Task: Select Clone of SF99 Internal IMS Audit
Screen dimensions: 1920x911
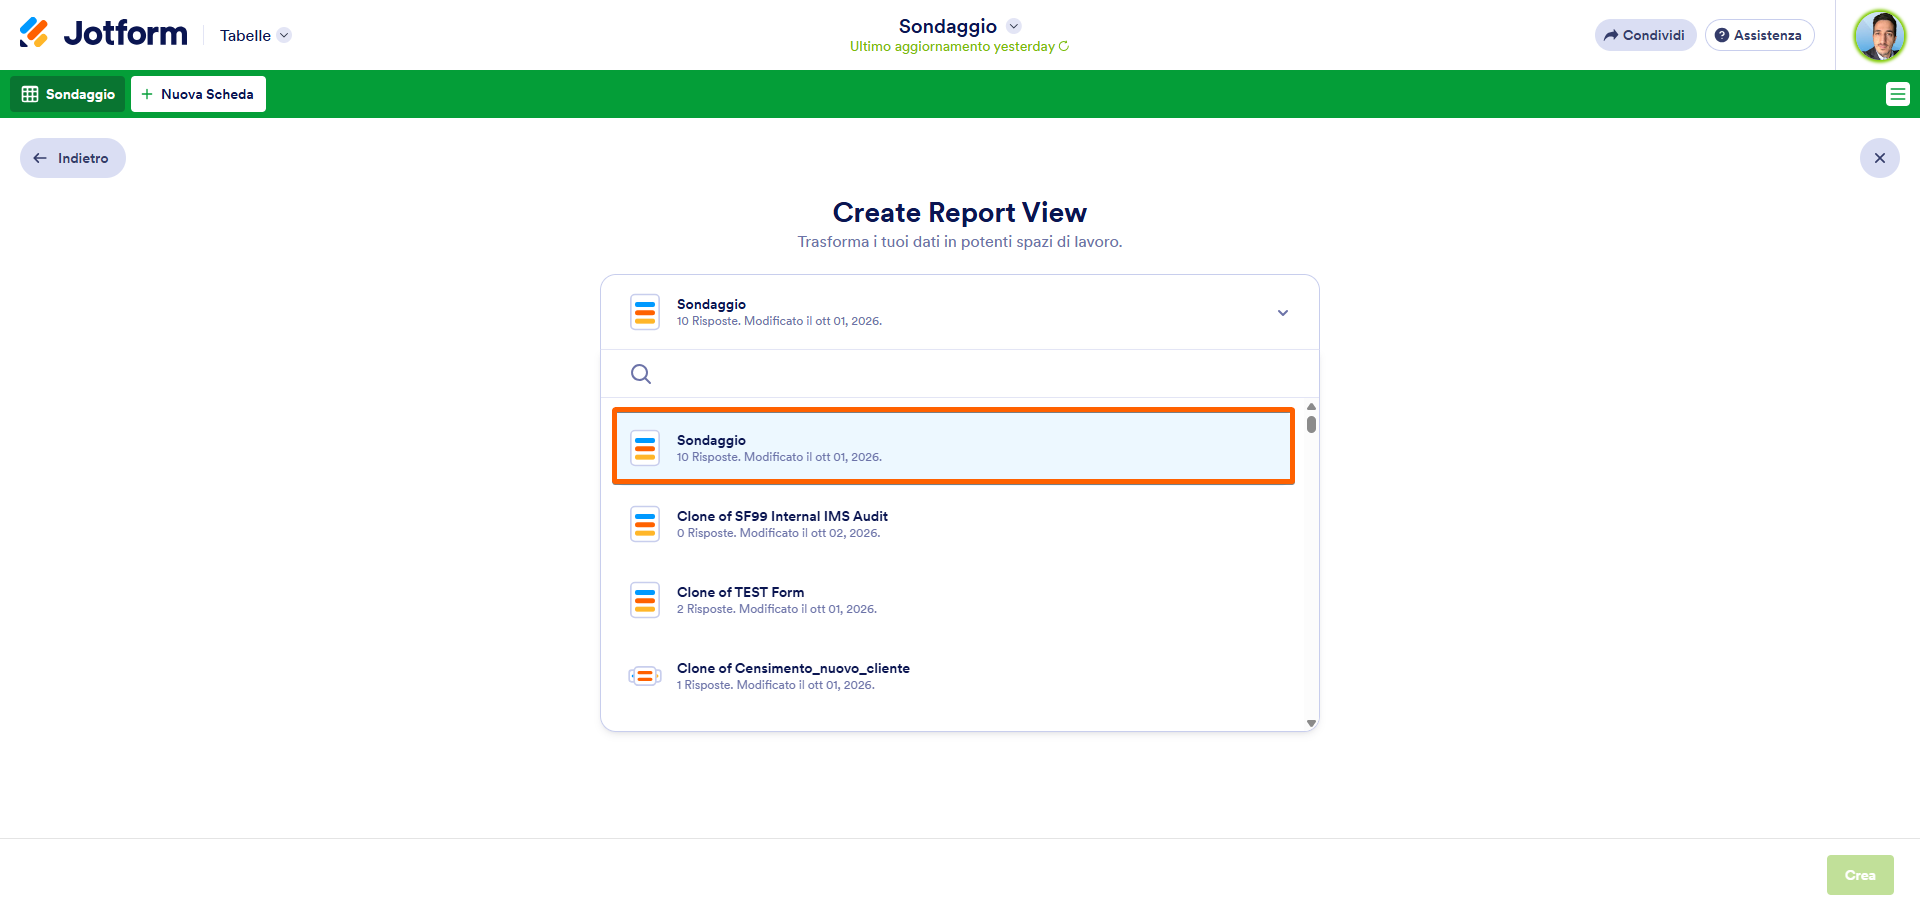Action: point(953,524)
